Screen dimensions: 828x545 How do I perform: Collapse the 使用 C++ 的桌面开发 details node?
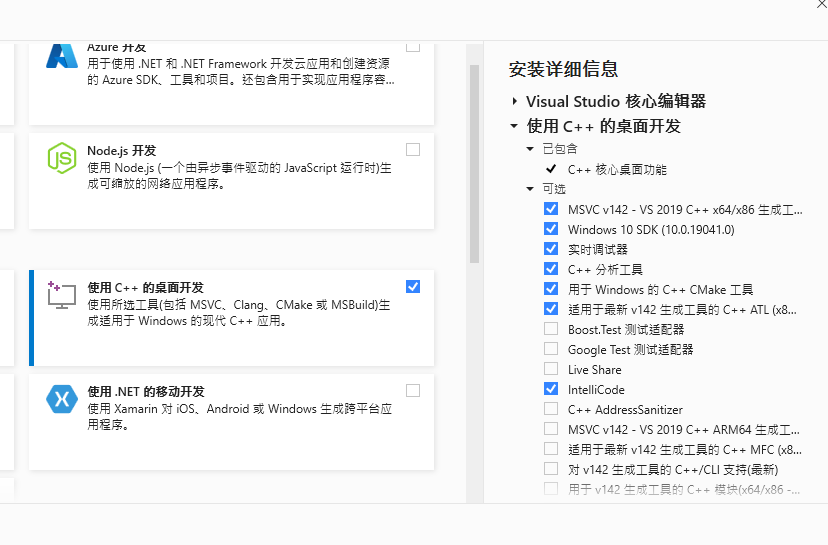pos(514,126)
